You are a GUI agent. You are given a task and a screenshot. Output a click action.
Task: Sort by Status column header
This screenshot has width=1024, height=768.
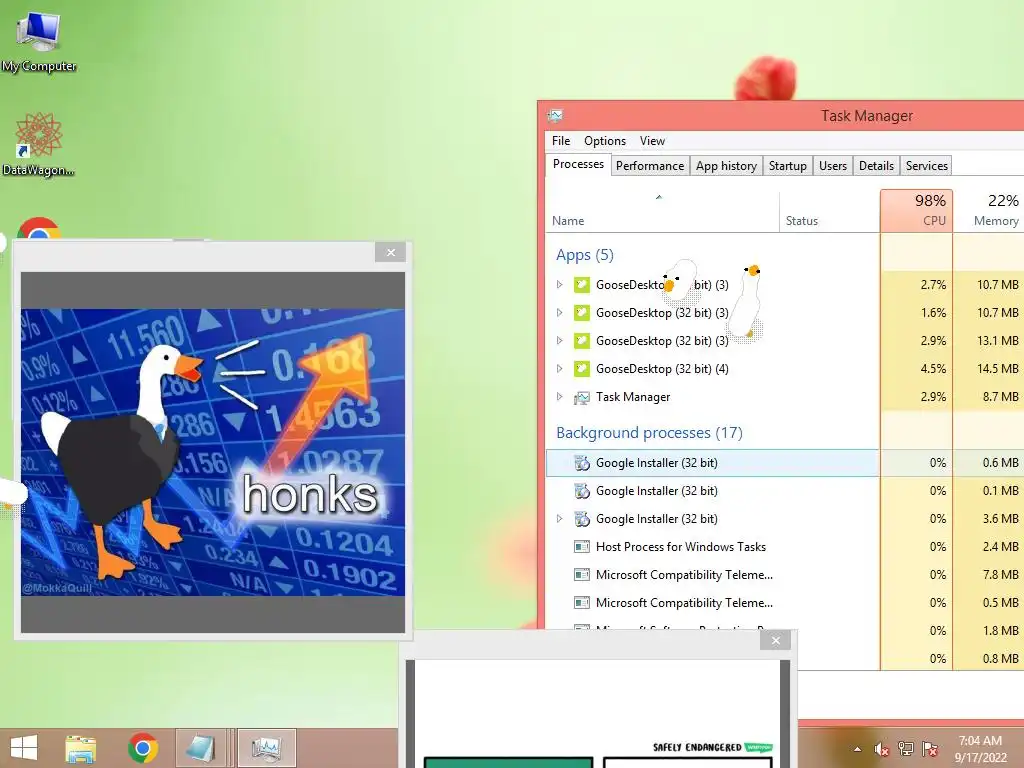point(829,211)
